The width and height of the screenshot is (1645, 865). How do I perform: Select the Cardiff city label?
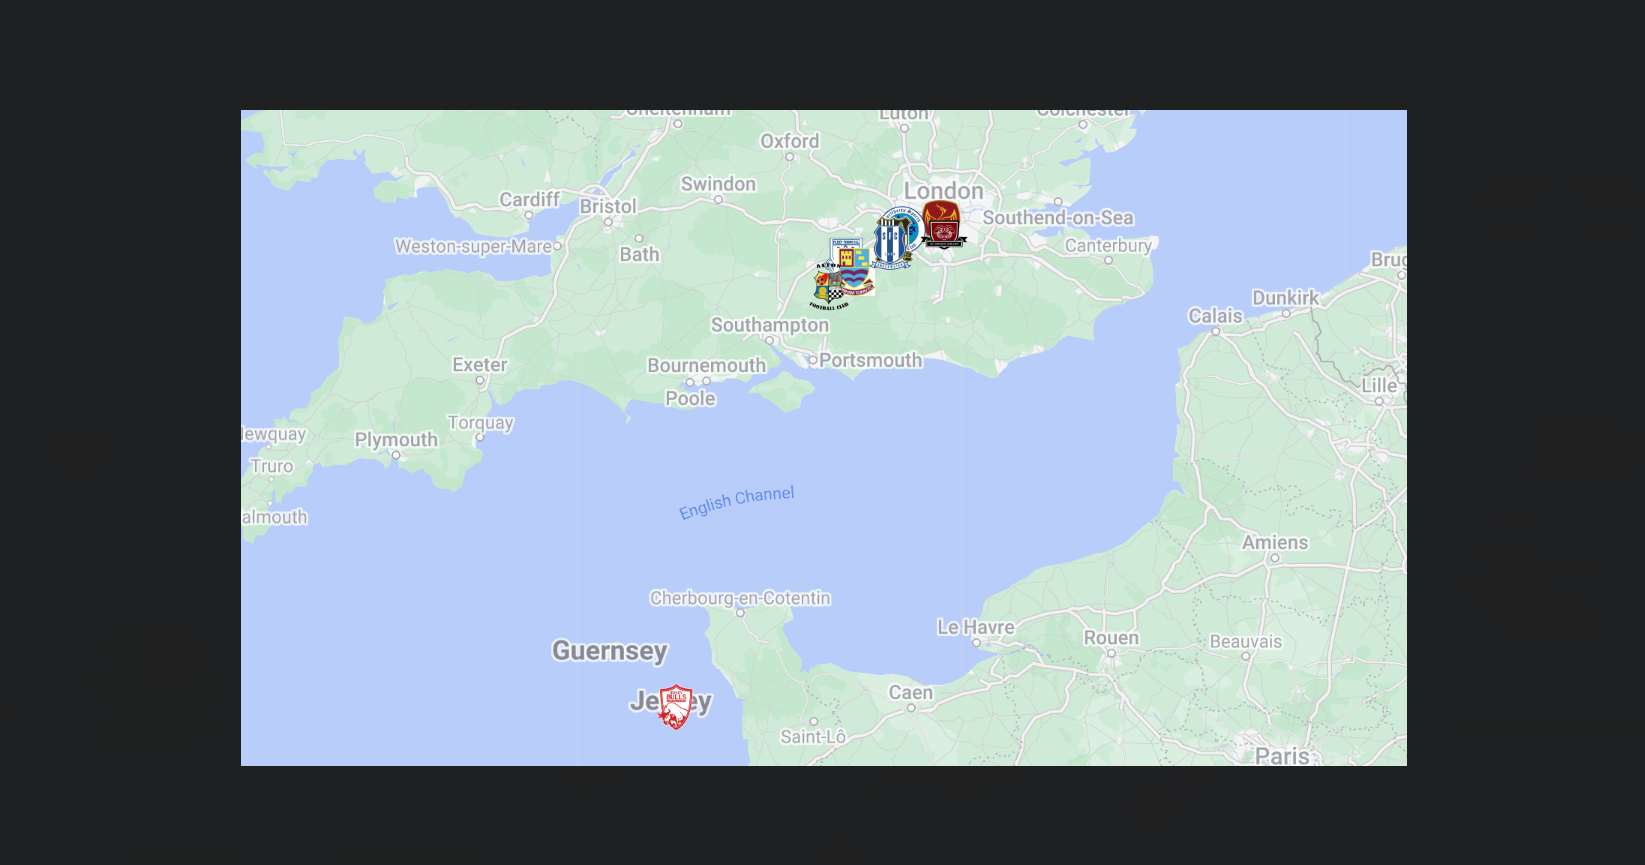530,200
